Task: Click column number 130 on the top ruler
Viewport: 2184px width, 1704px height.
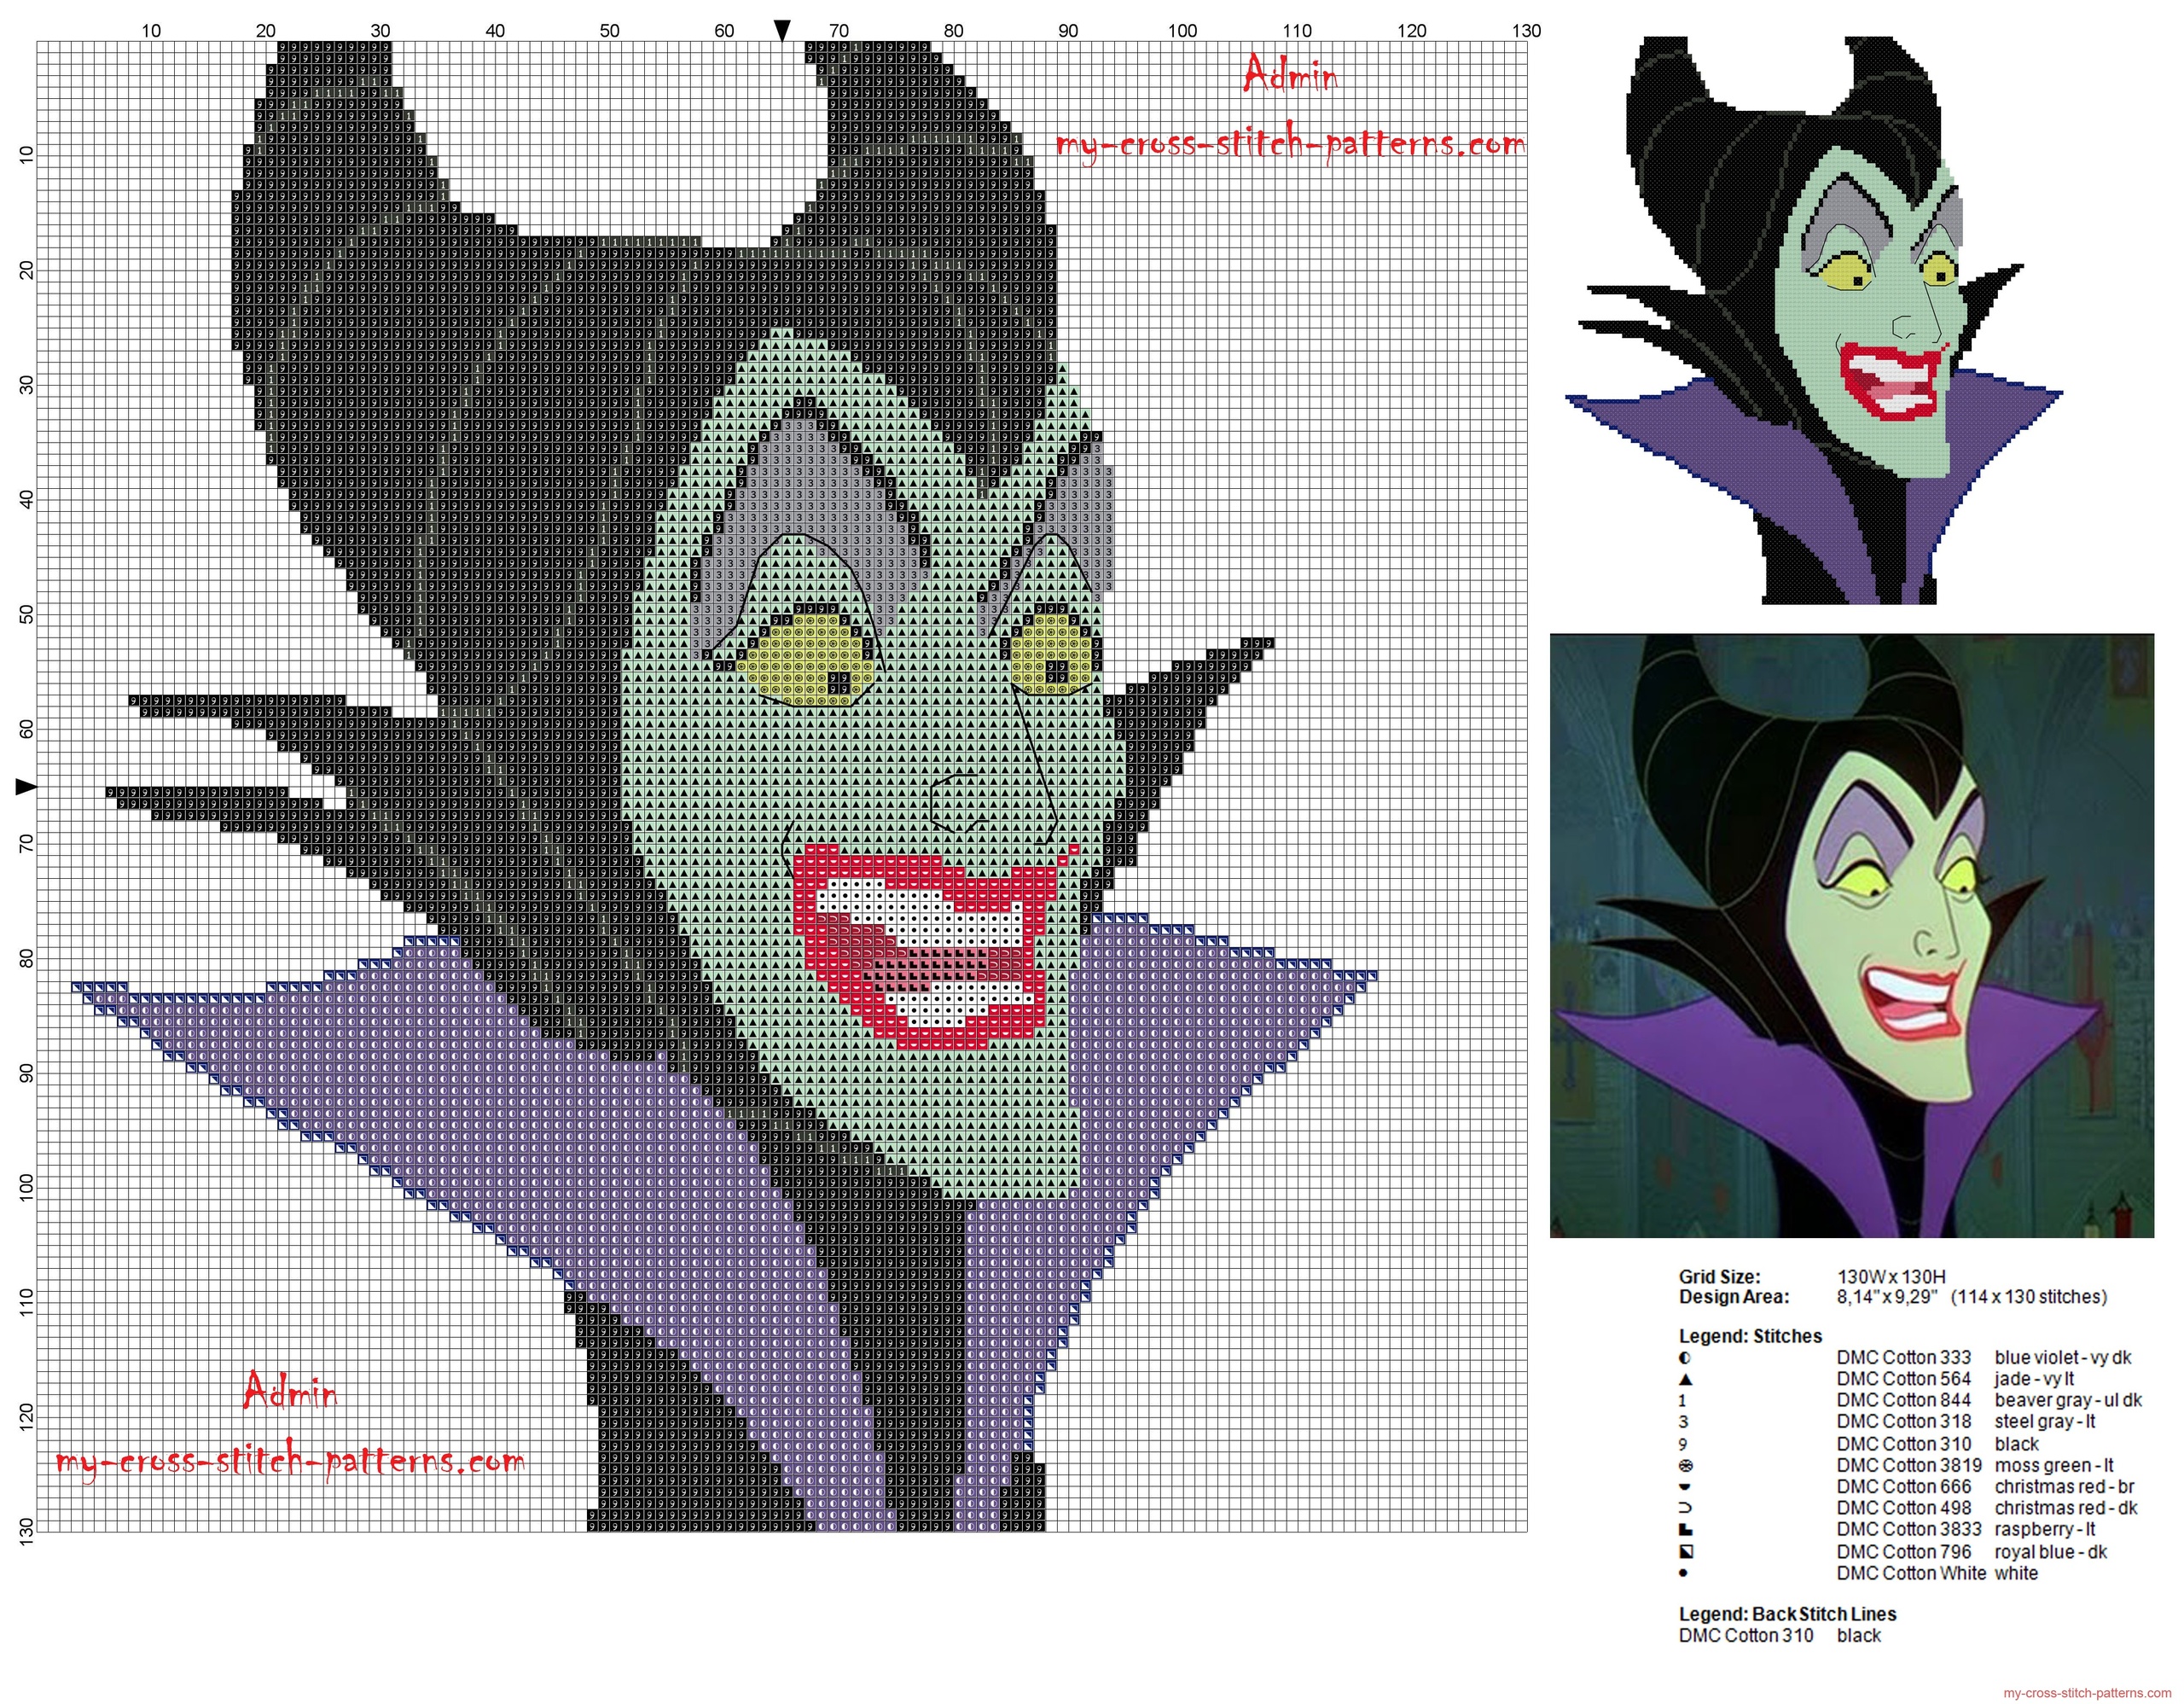Action: pos(1527,31)
